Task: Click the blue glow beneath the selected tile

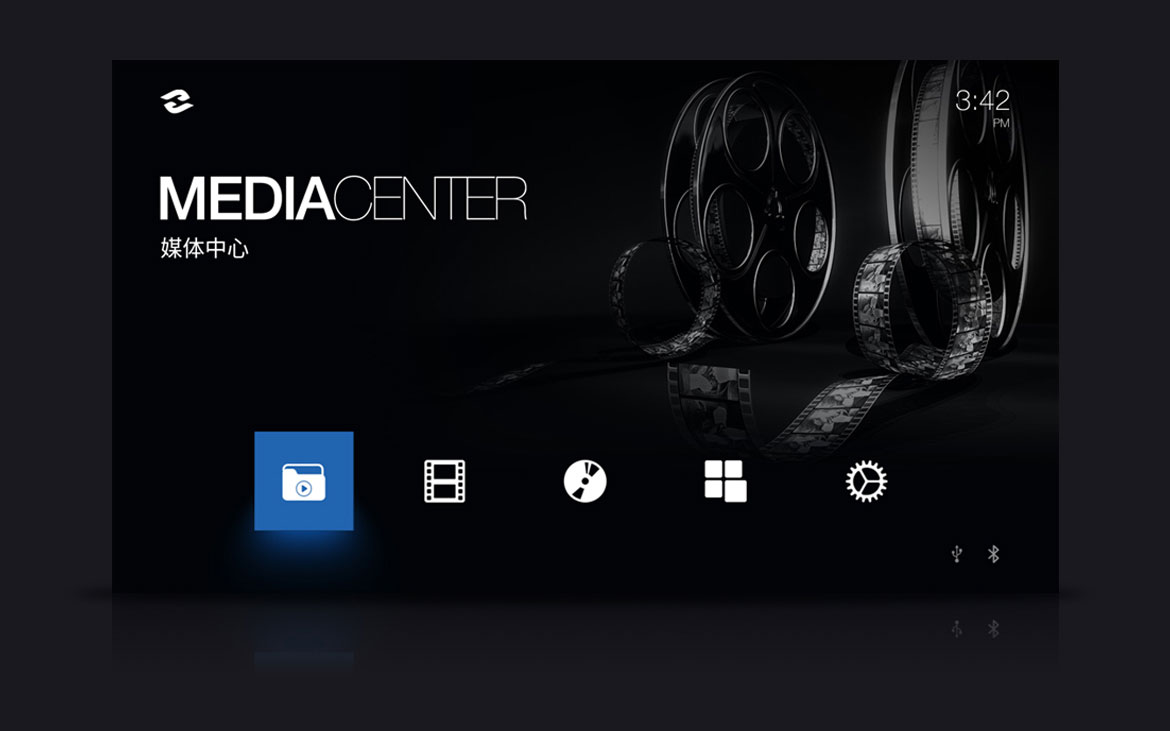Action: coord(304,550)
